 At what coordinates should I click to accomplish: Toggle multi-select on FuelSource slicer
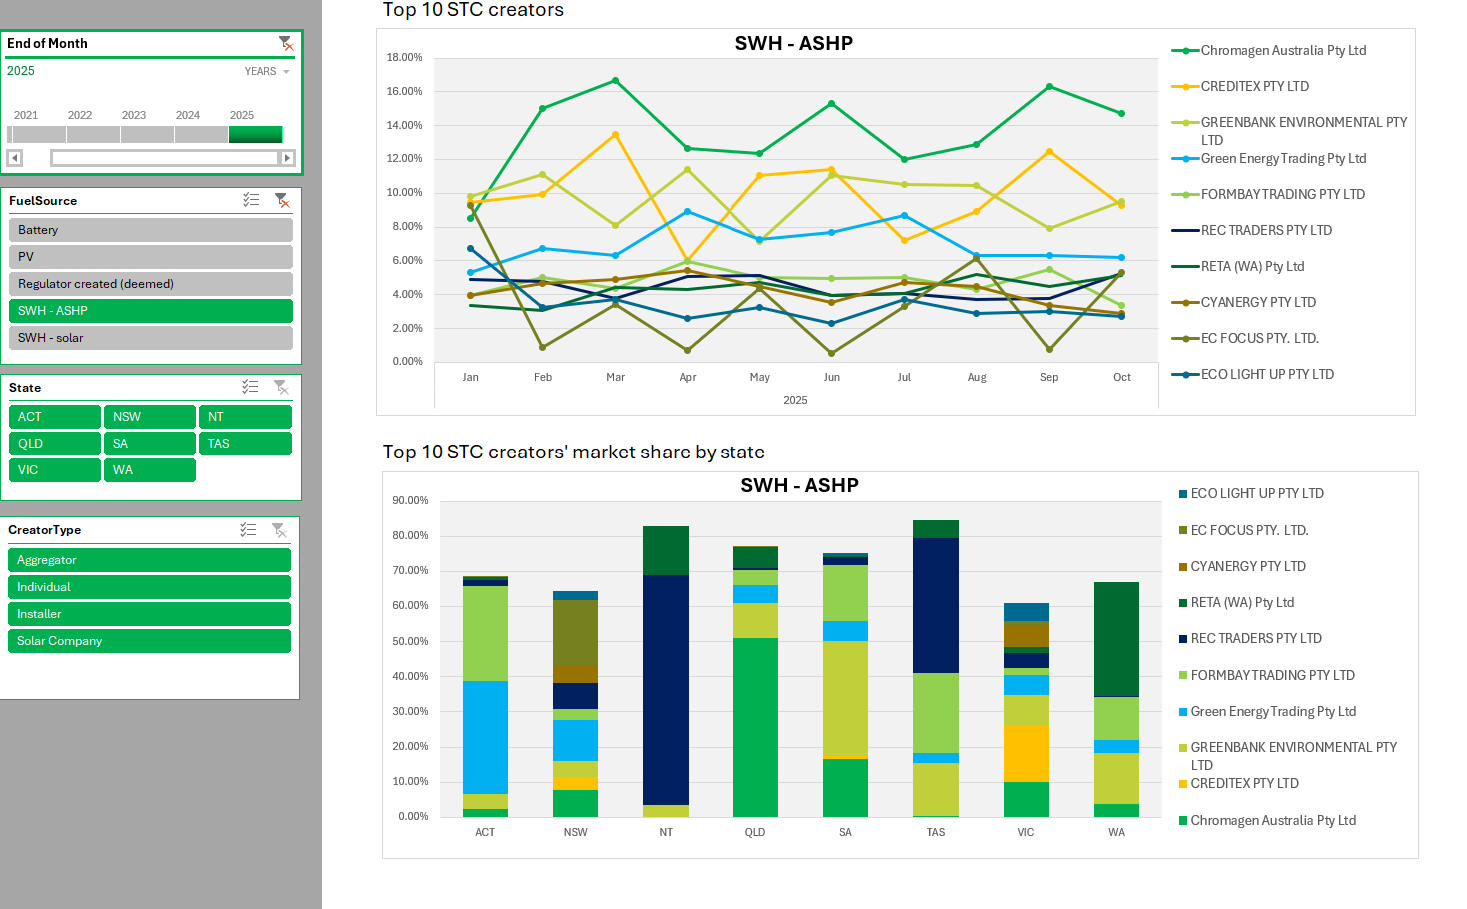pos(251,200)
